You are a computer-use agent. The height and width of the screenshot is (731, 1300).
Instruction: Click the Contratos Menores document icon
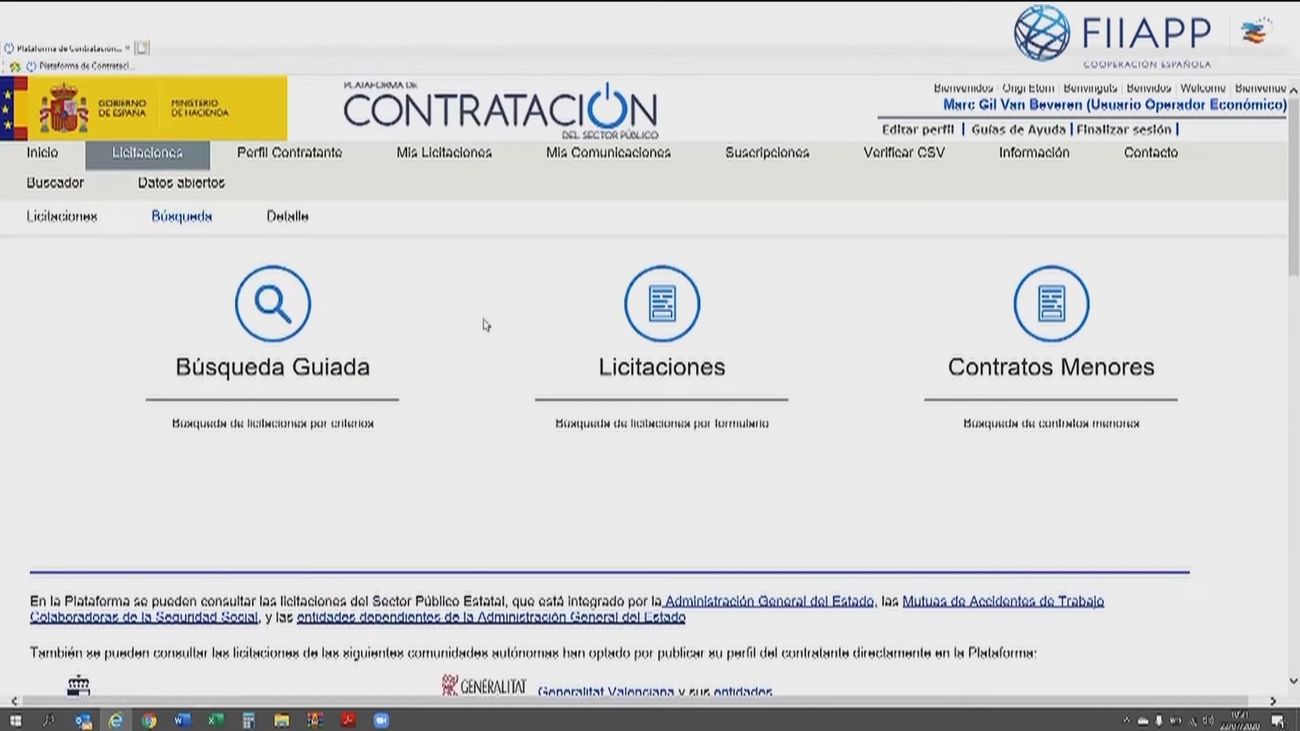[x=1049, y=303]
